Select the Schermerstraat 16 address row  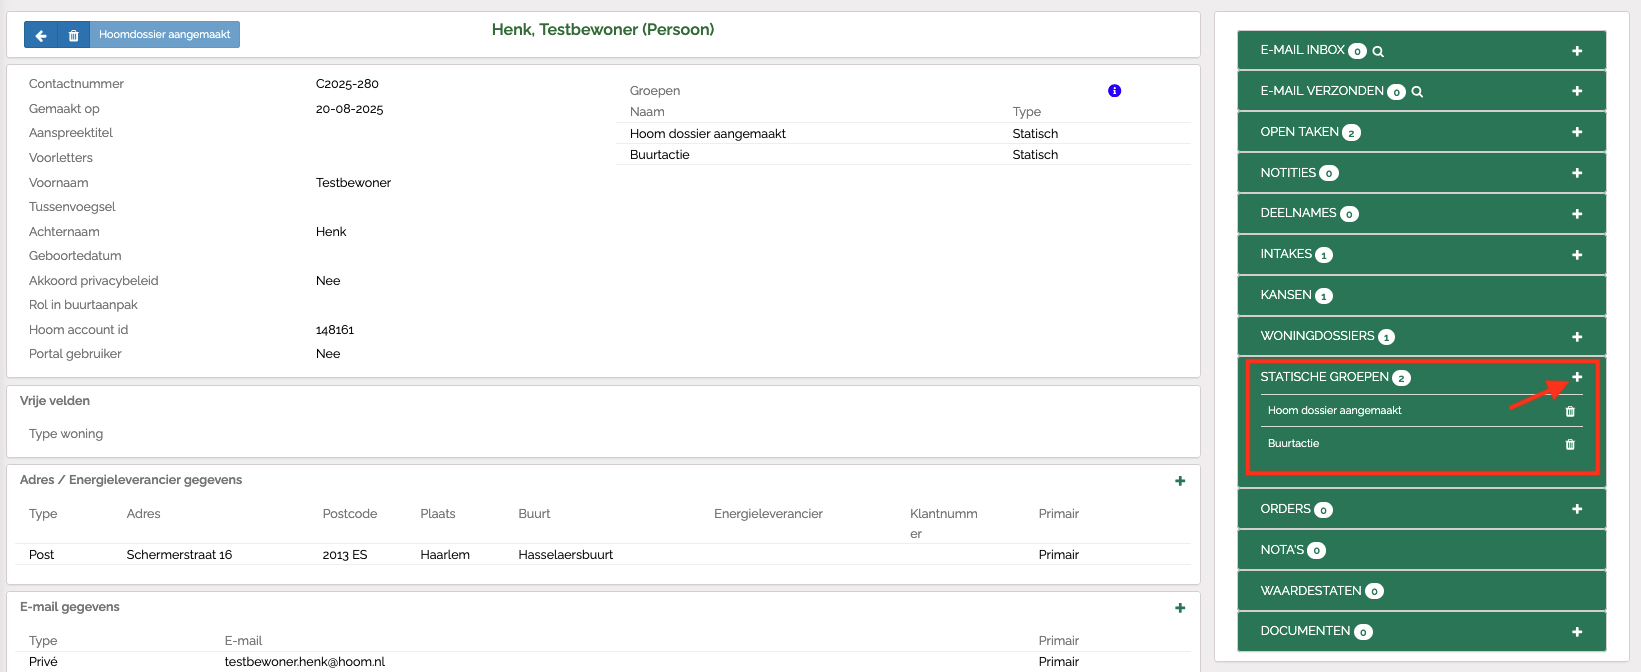(179, 555)
